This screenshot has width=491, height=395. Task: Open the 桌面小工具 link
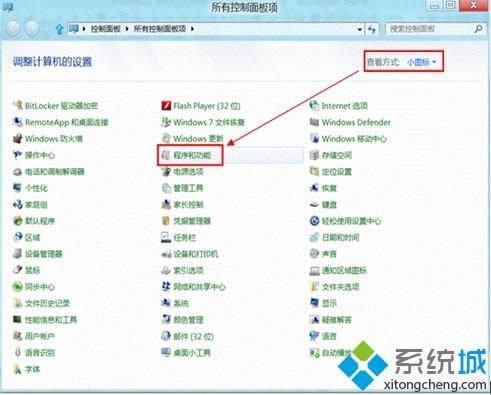192,353
